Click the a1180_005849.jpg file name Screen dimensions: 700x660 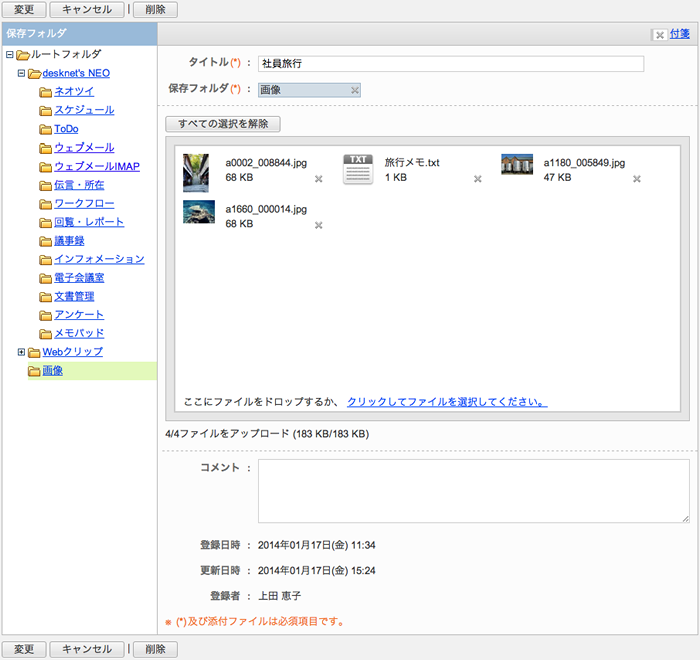coord(584,163)
